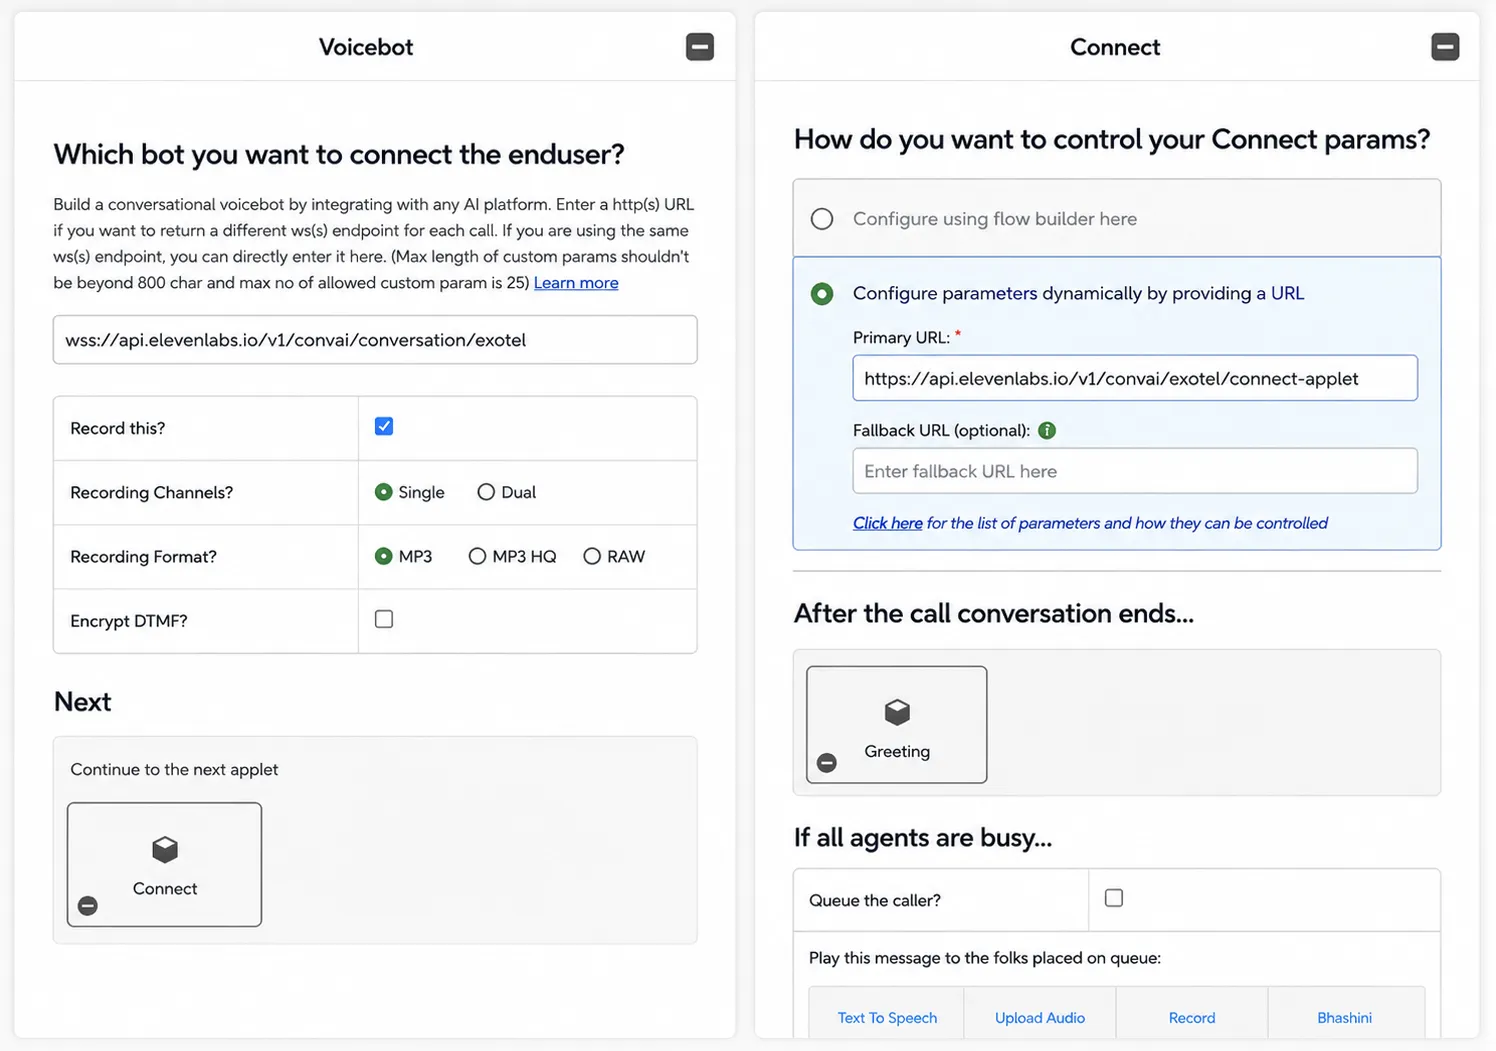Open the Bhashini tab
The image size is (1496, 1051).
(1345, 1018)
